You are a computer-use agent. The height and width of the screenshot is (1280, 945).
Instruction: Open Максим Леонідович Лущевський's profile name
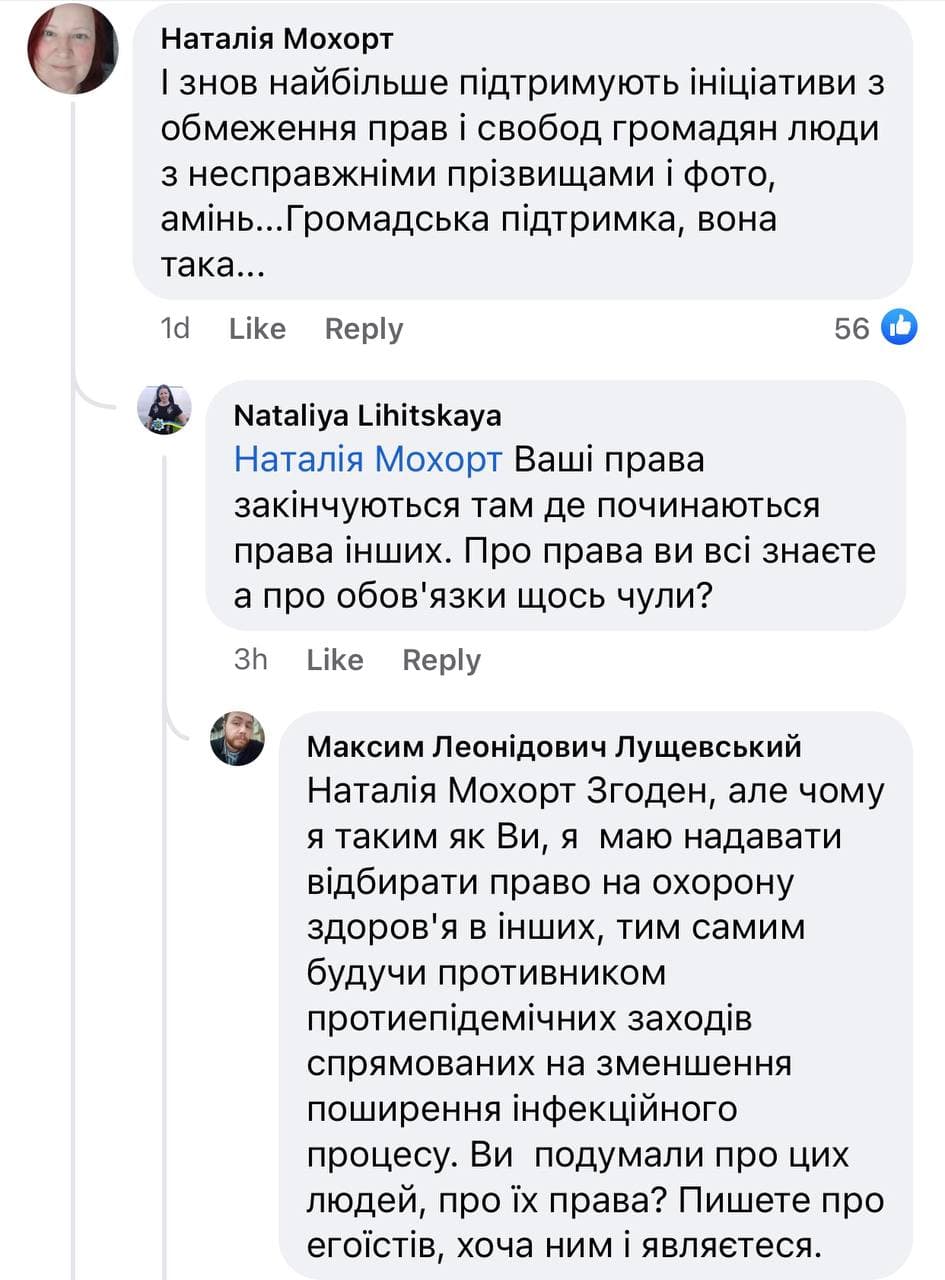tap(554, 746)
